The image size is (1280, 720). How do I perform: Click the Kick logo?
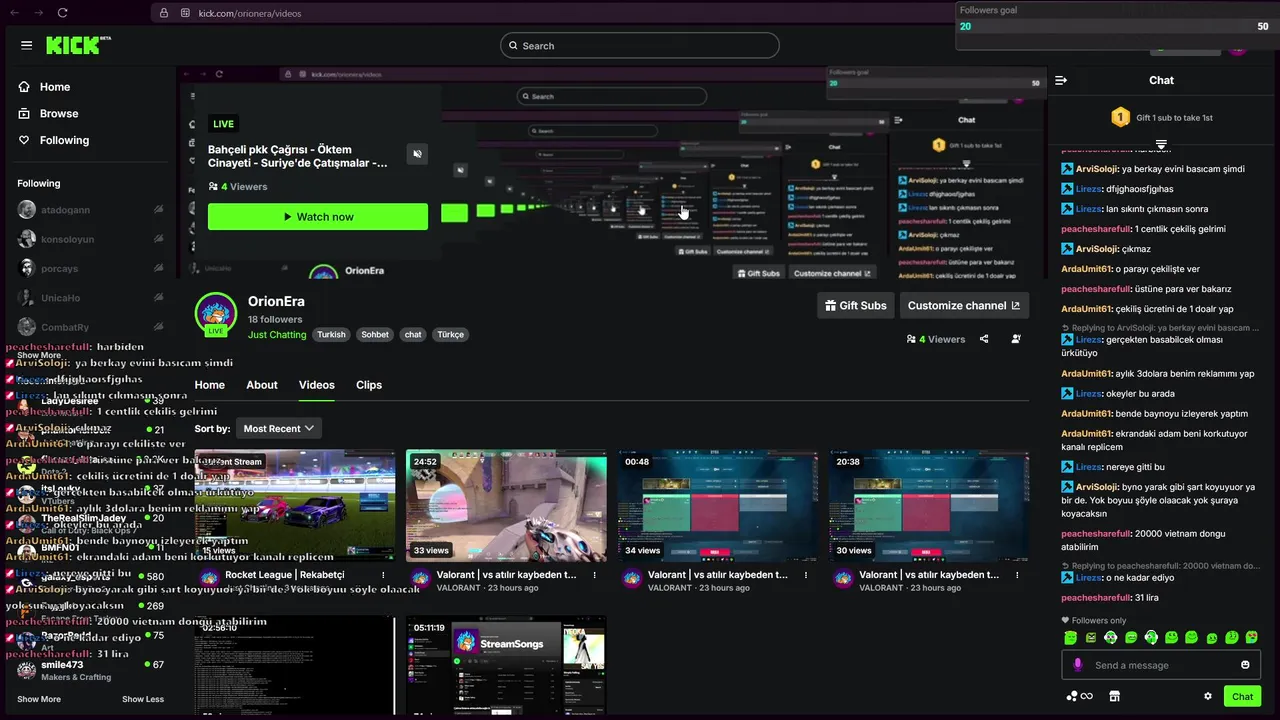click(x=78, y=45)
